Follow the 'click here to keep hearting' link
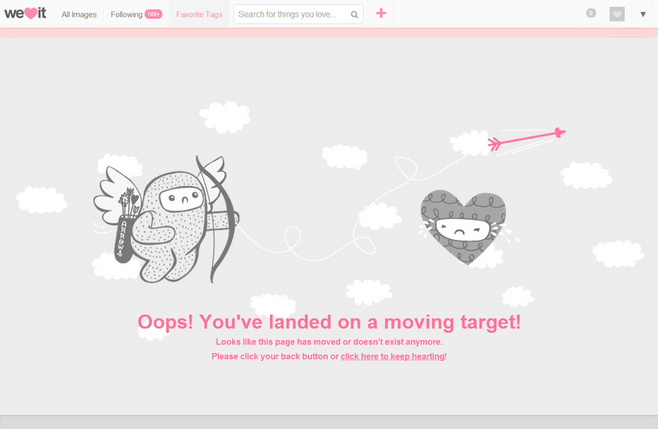This screenshot has width=658, height=429. [393, 356]
